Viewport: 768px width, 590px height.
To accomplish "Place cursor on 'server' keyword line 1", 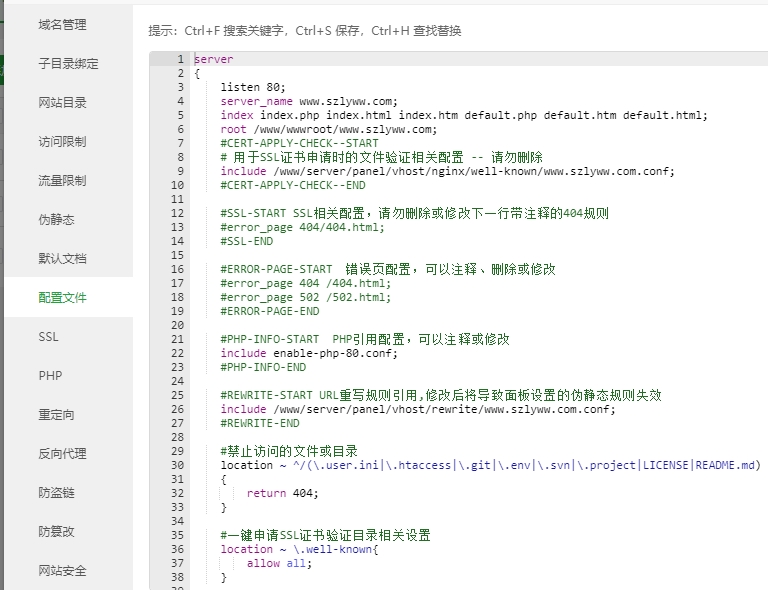I will point(214,59).
